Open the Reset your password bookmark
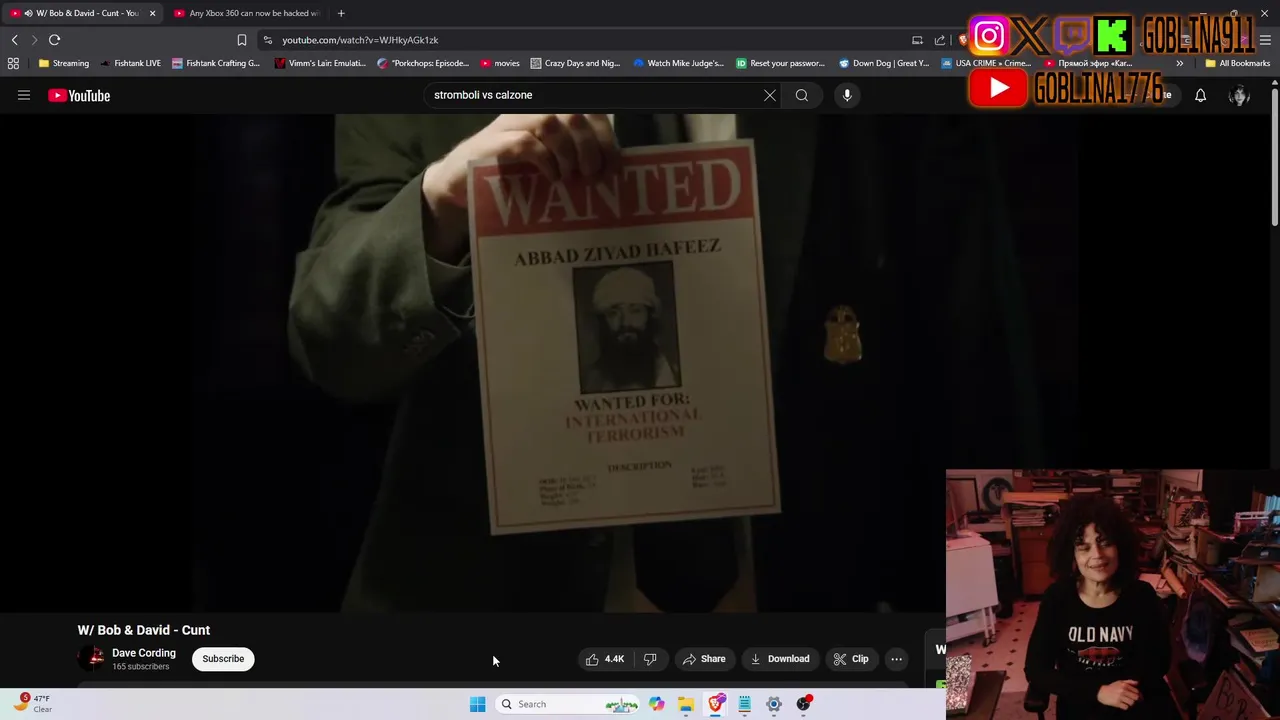Screen dimensions: 1280x720 (x=781, y=63)
